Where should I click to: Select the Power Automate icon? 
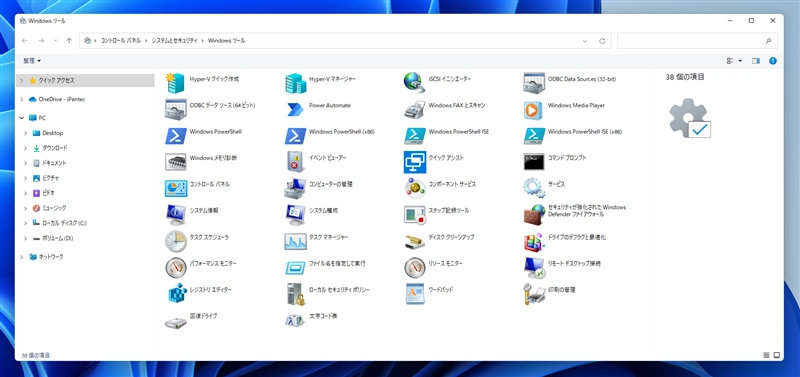(295, 109)
